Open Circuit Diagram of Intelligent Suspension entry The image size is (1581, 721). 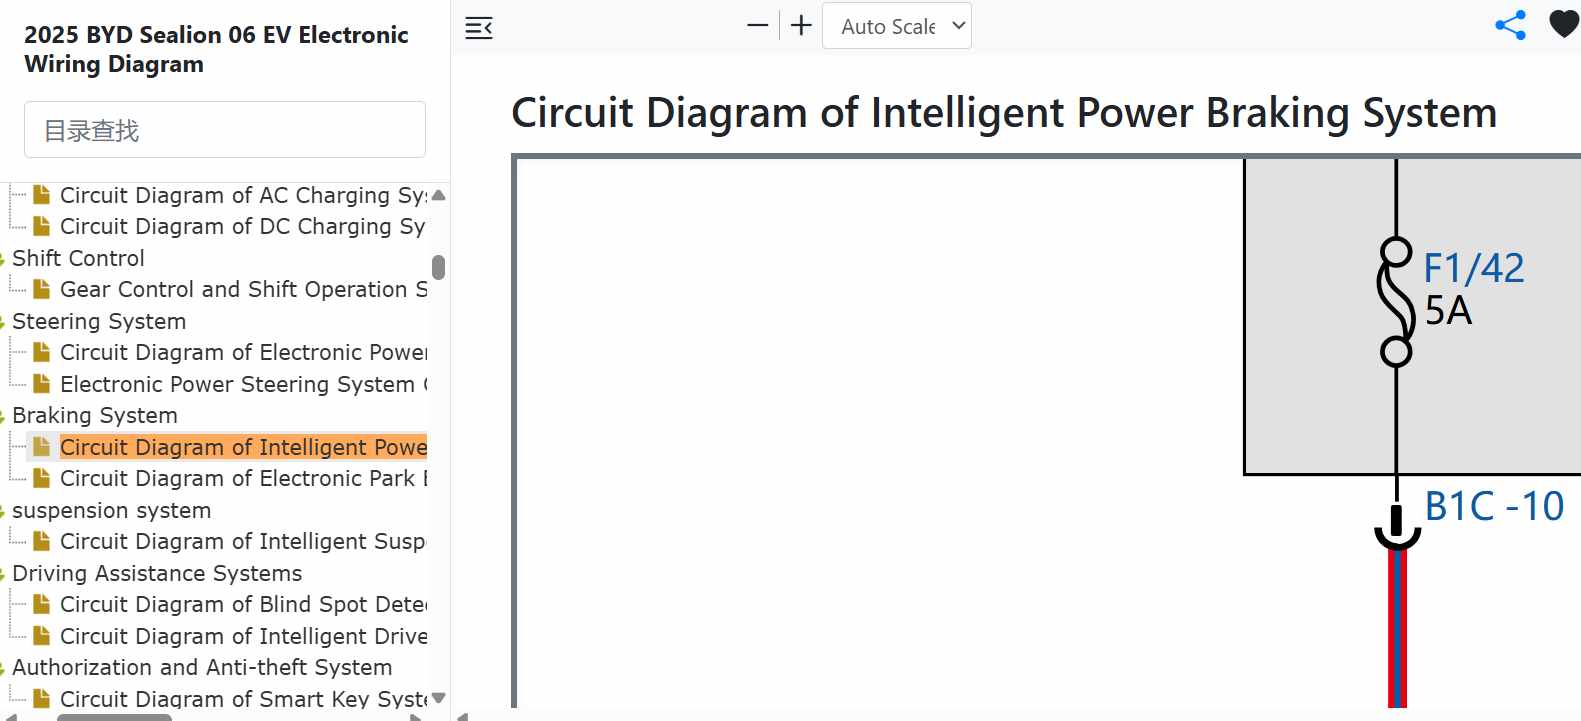(243, 541)
